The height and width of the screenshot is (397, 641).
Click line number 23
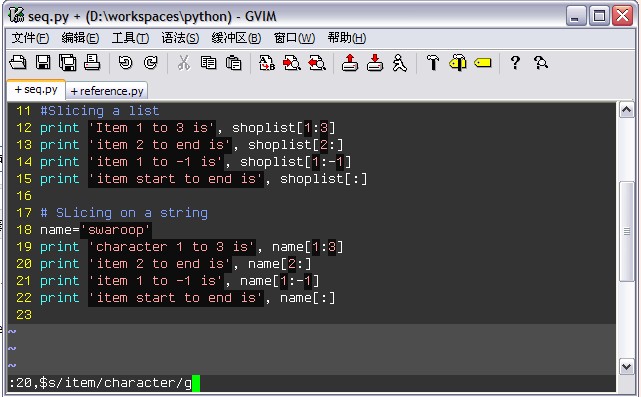[24, 314]
